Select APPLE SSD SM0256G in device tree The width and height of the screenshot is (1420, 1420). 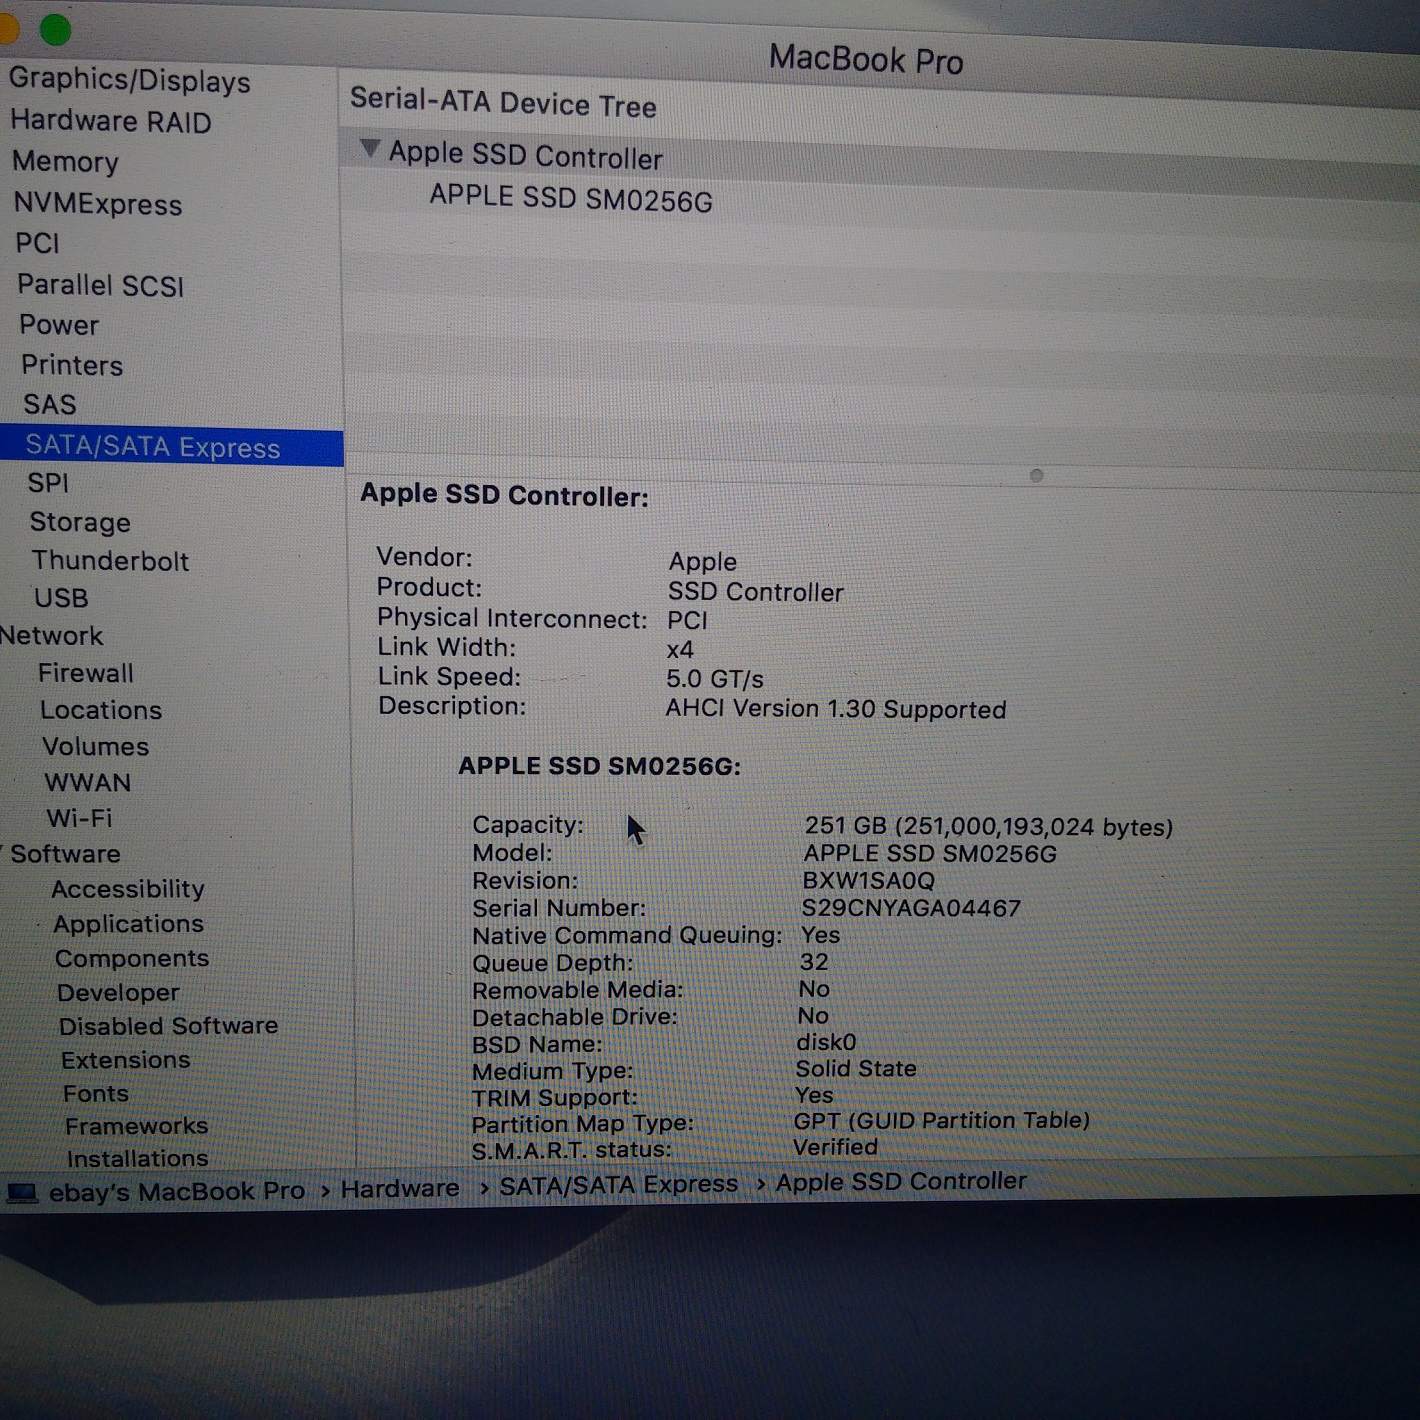[571, 198]
